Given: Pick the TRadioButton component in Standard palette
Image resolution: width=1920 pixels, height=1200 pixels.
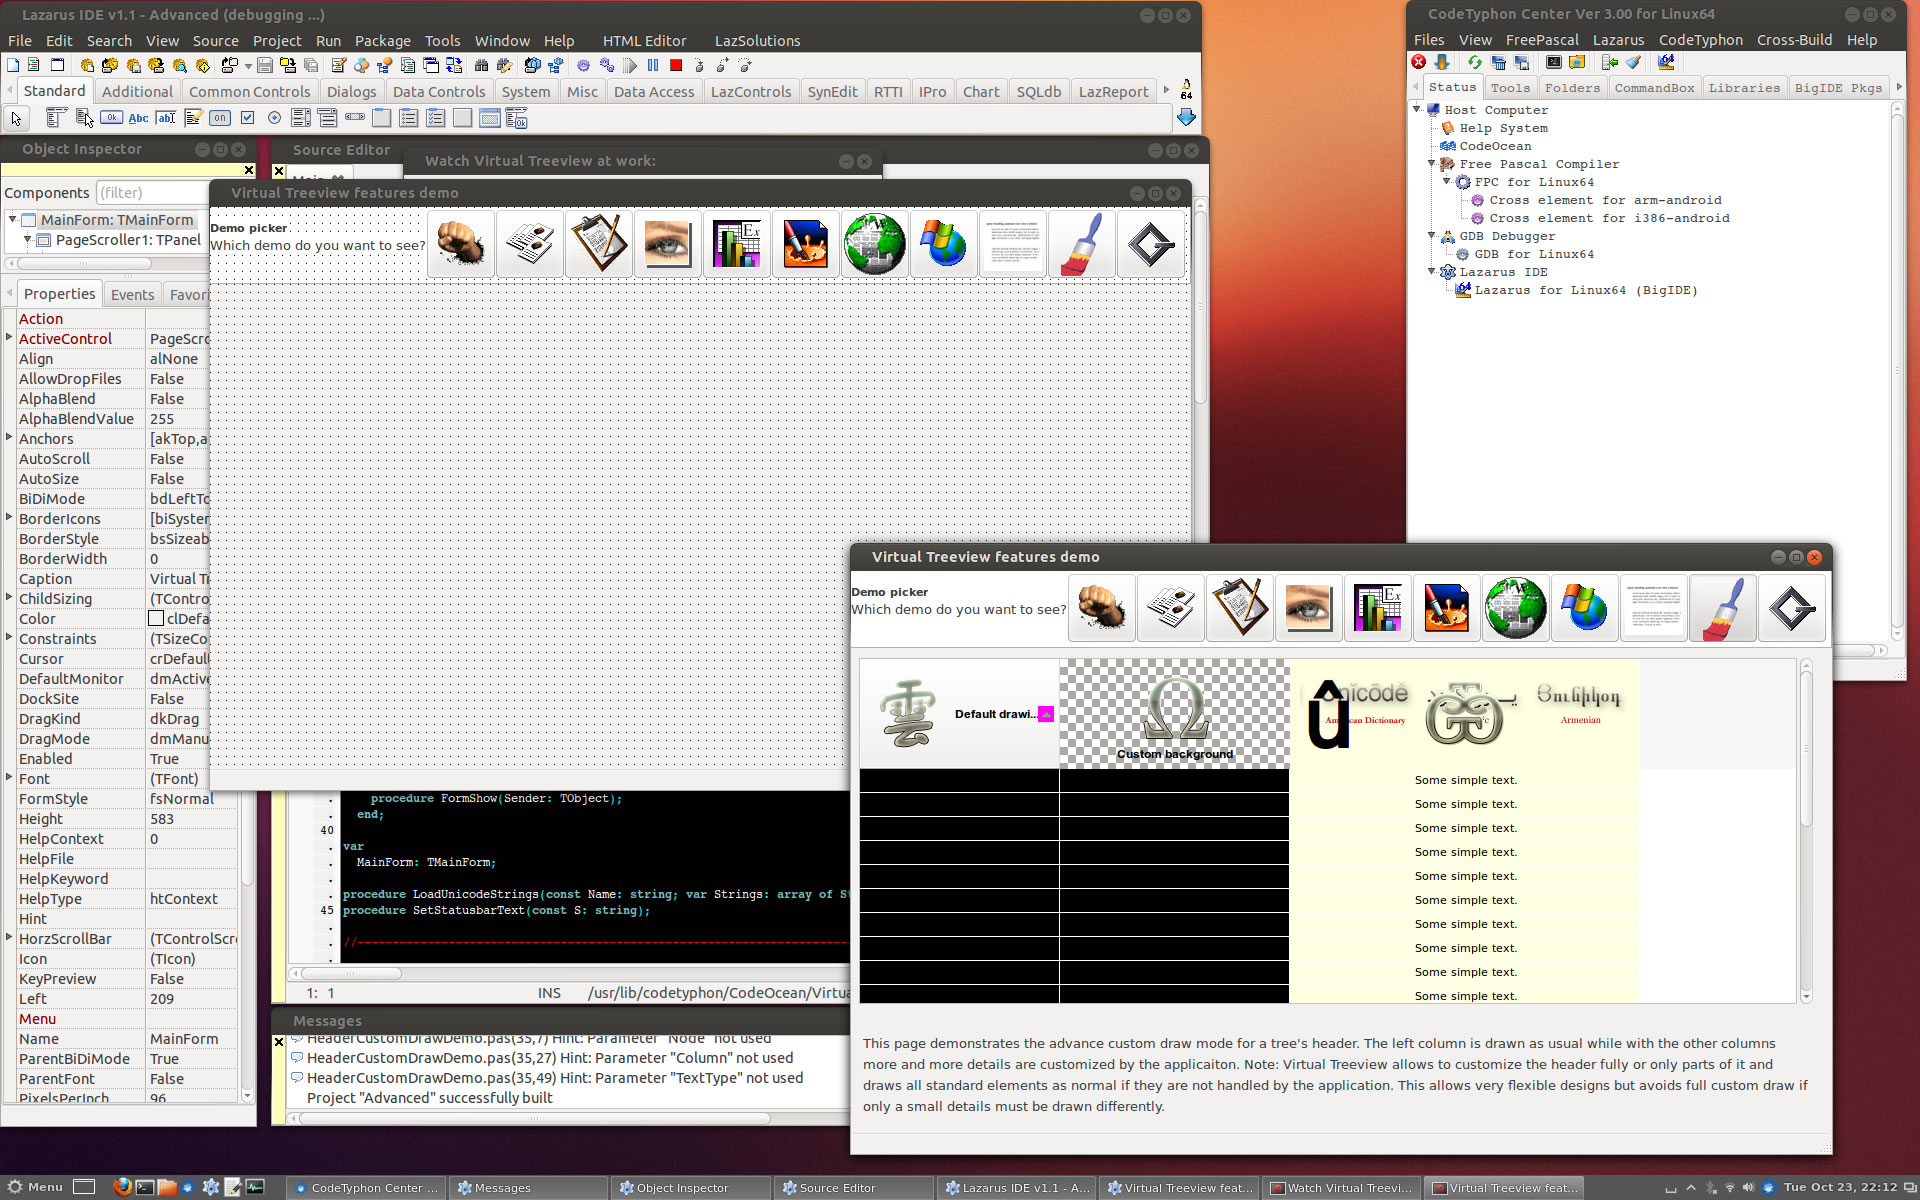Looking at the screenshot, I should (274, 118).
